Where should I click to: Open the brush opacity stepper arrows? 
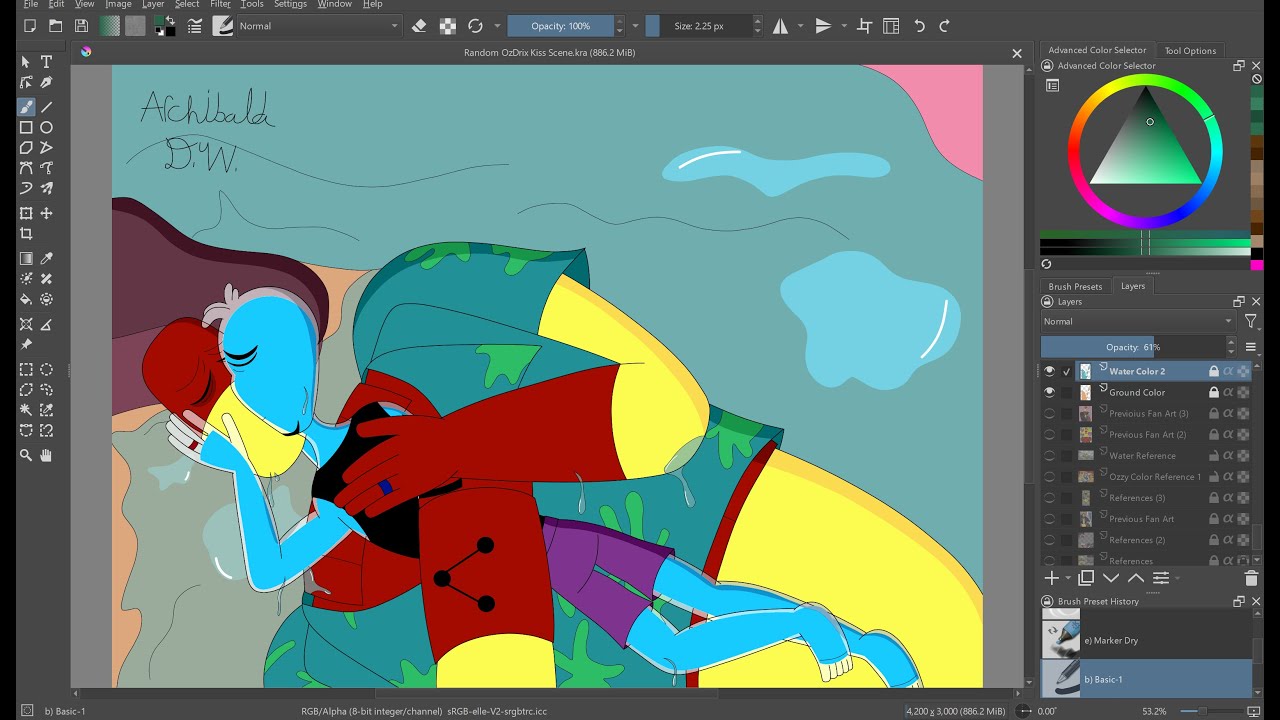click(620, 26)
